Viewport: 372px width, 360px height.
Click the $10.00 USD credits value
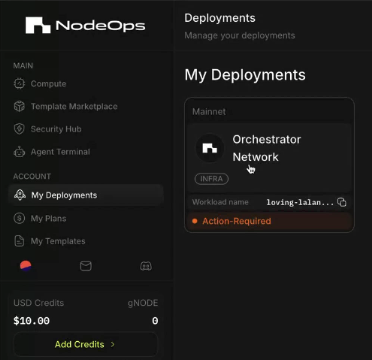(31, 321)
